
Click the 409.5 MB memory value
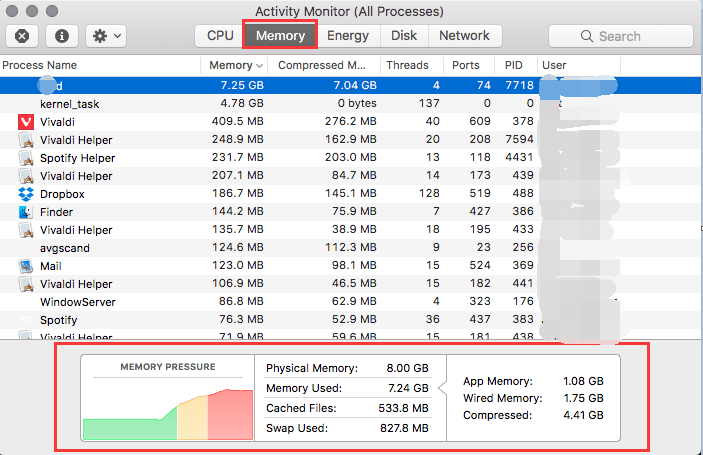tap(238, 121)
